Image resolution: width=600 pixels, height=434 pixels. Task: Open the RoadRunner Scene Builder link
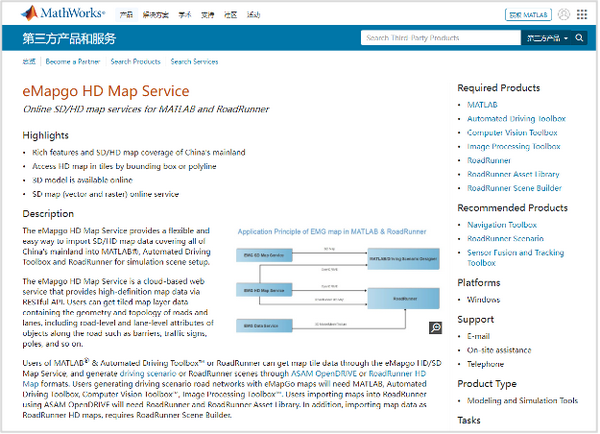515,188
